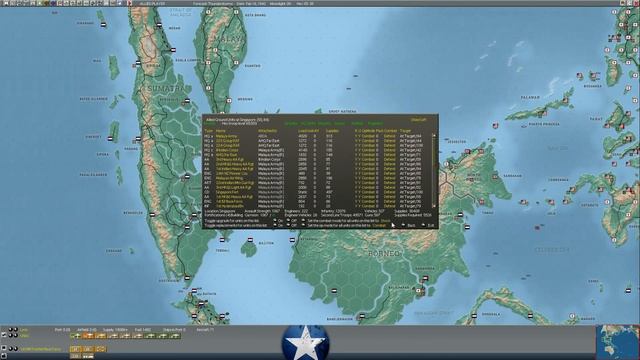Open the 3rd HKSA Light AA Rgt unit
This screenshot has height=360, width=640.
coord(233,187)
